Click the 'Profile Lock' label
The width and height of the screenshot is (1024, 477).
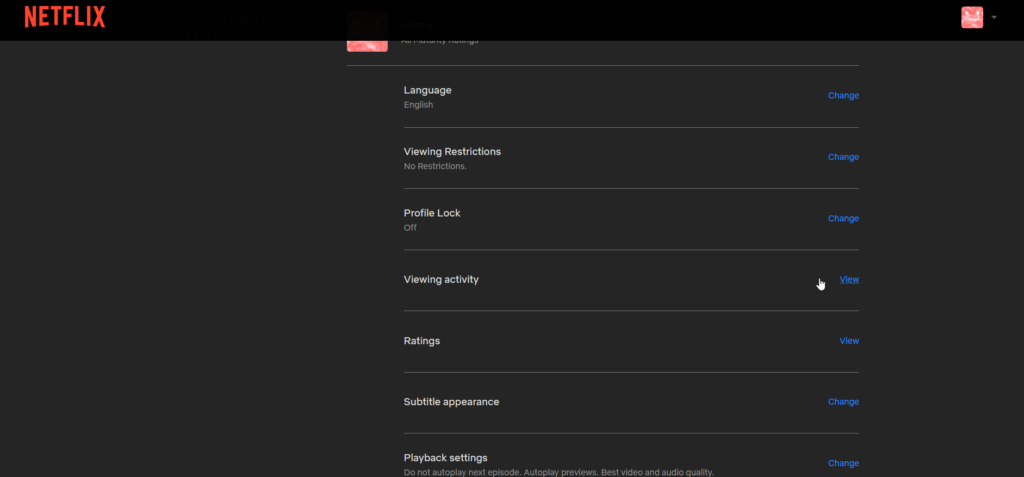coord(432,213)
